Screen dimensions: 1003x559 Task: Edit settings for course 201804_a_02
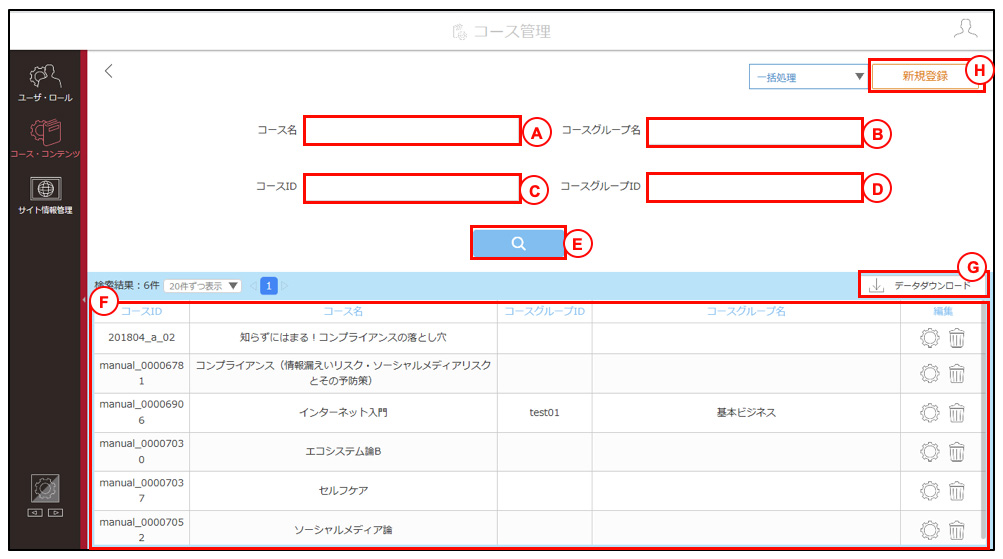coord(929,338)
